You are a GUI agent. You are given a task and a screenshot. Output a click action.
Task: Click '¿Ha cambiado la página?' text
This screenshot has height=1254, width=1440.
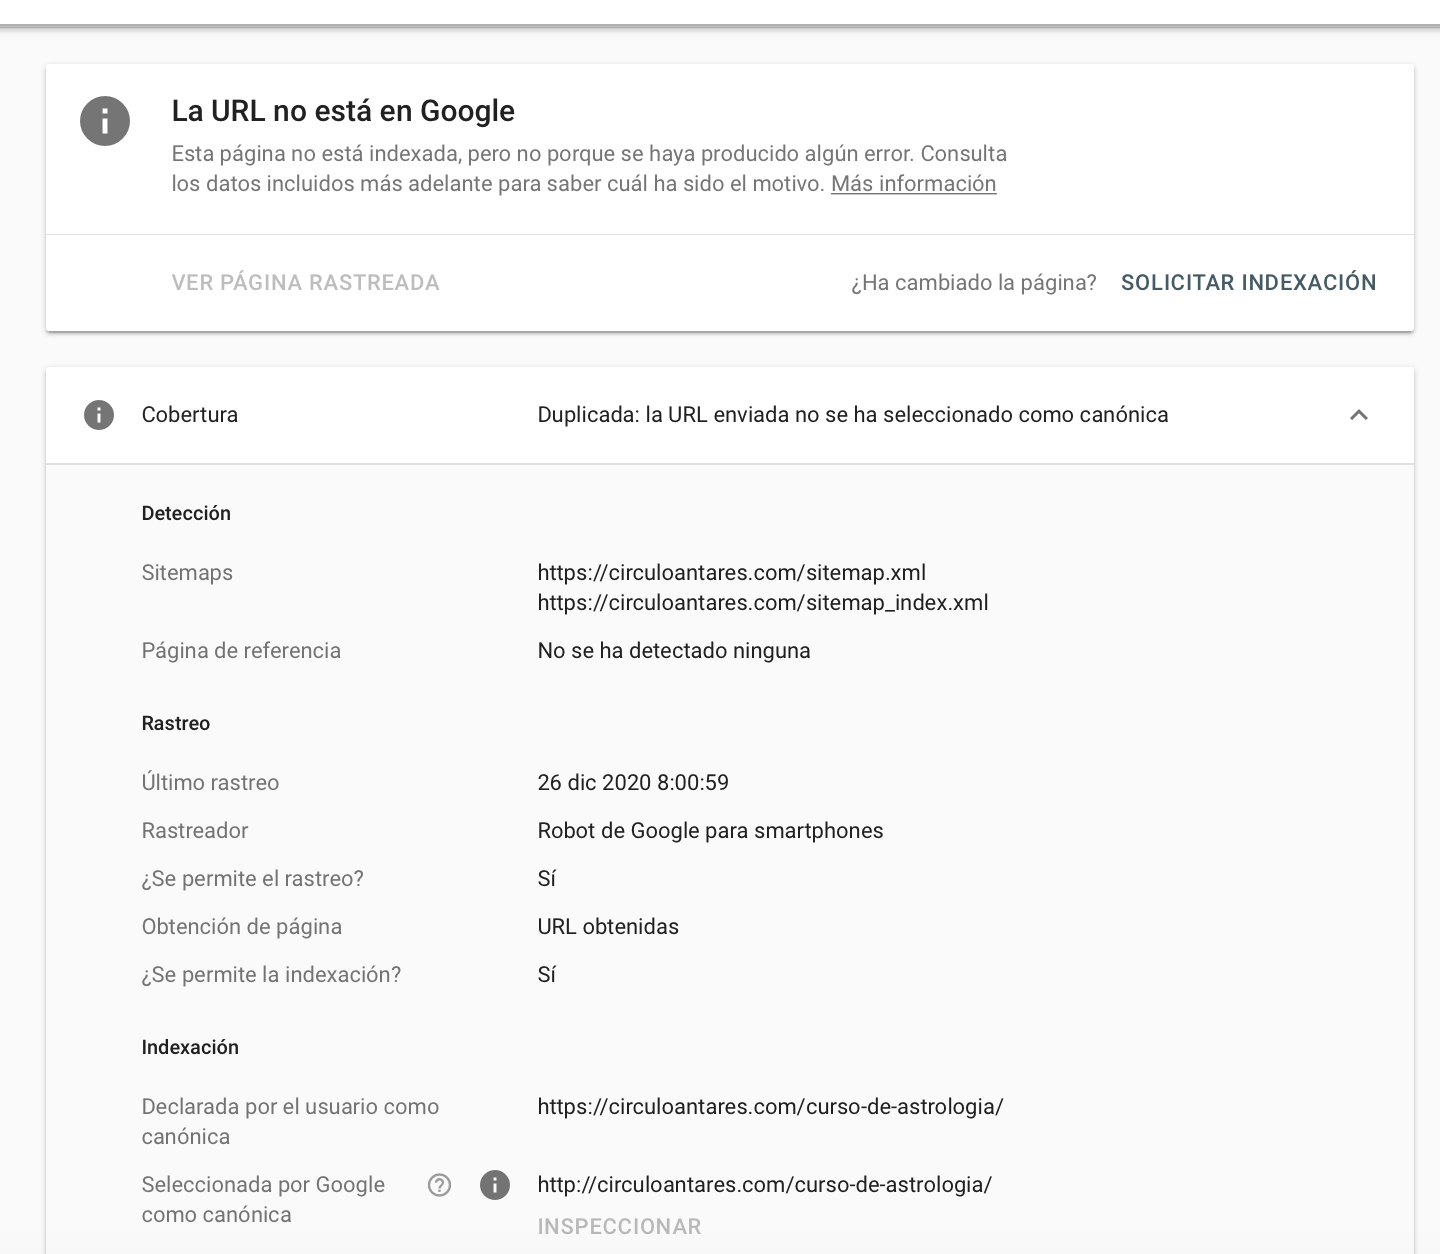coord(974,283)
